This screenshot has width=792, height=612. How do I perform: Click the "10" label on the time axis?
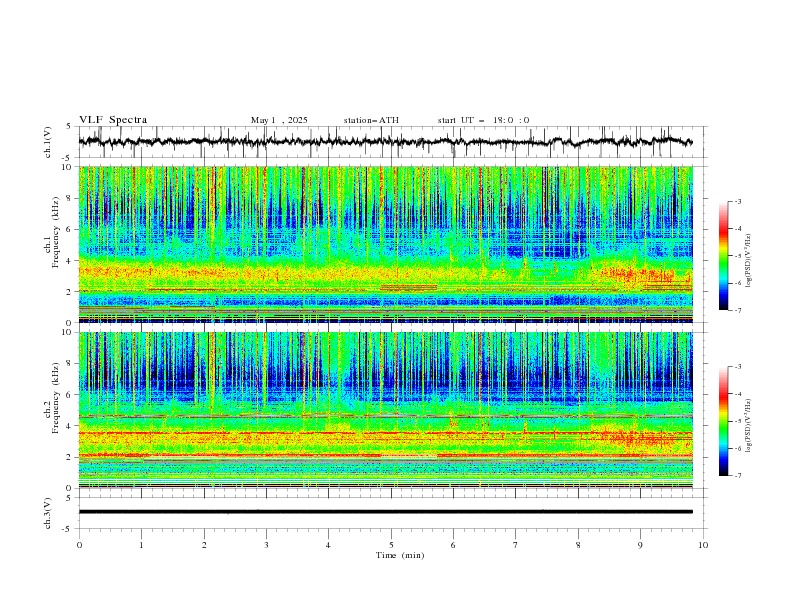(703, 545)
